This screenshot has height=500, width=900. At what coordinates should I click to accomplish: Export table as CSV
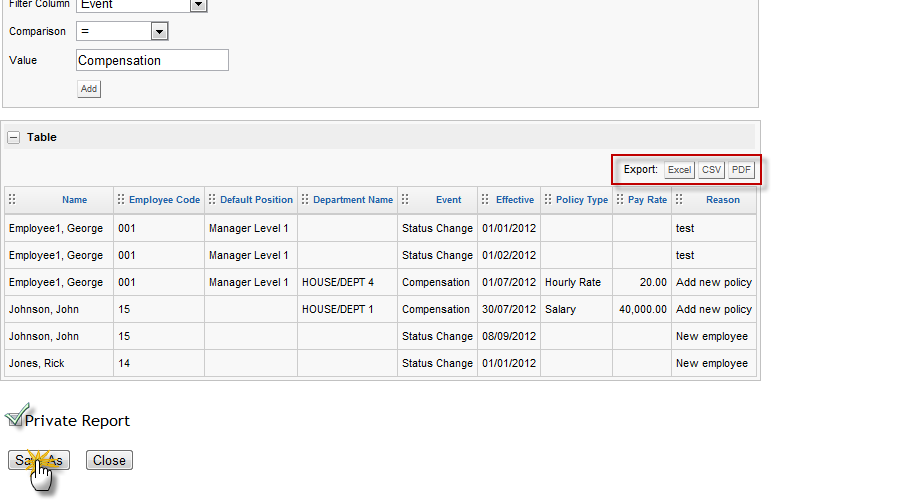pyautogui.click(x=711, y=170)
